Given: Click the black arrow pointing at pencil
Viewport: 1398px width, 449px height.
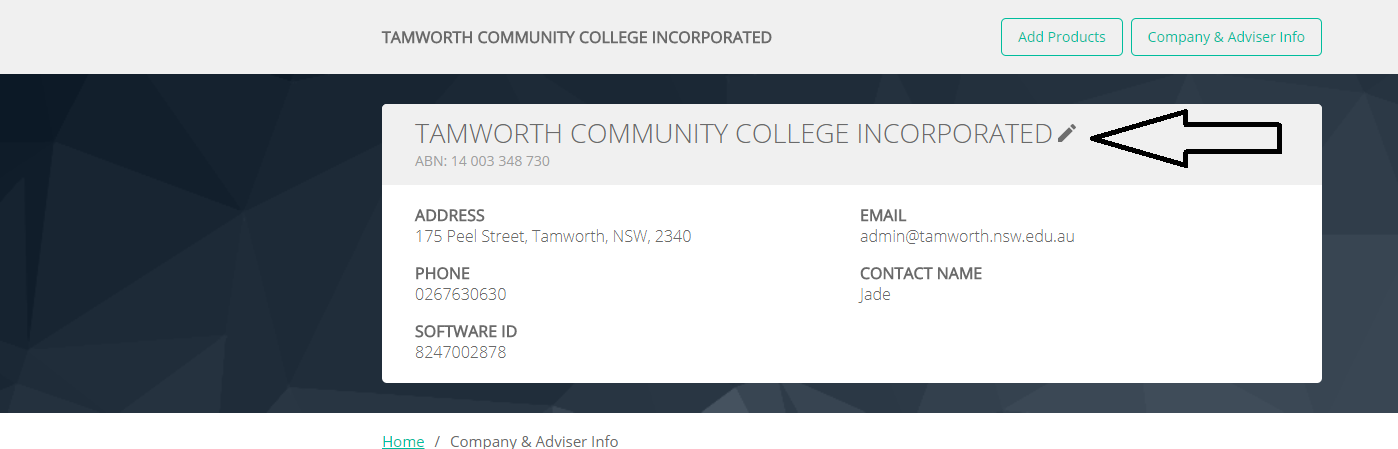Looking at the screenshot, I should pos(1186,139).
